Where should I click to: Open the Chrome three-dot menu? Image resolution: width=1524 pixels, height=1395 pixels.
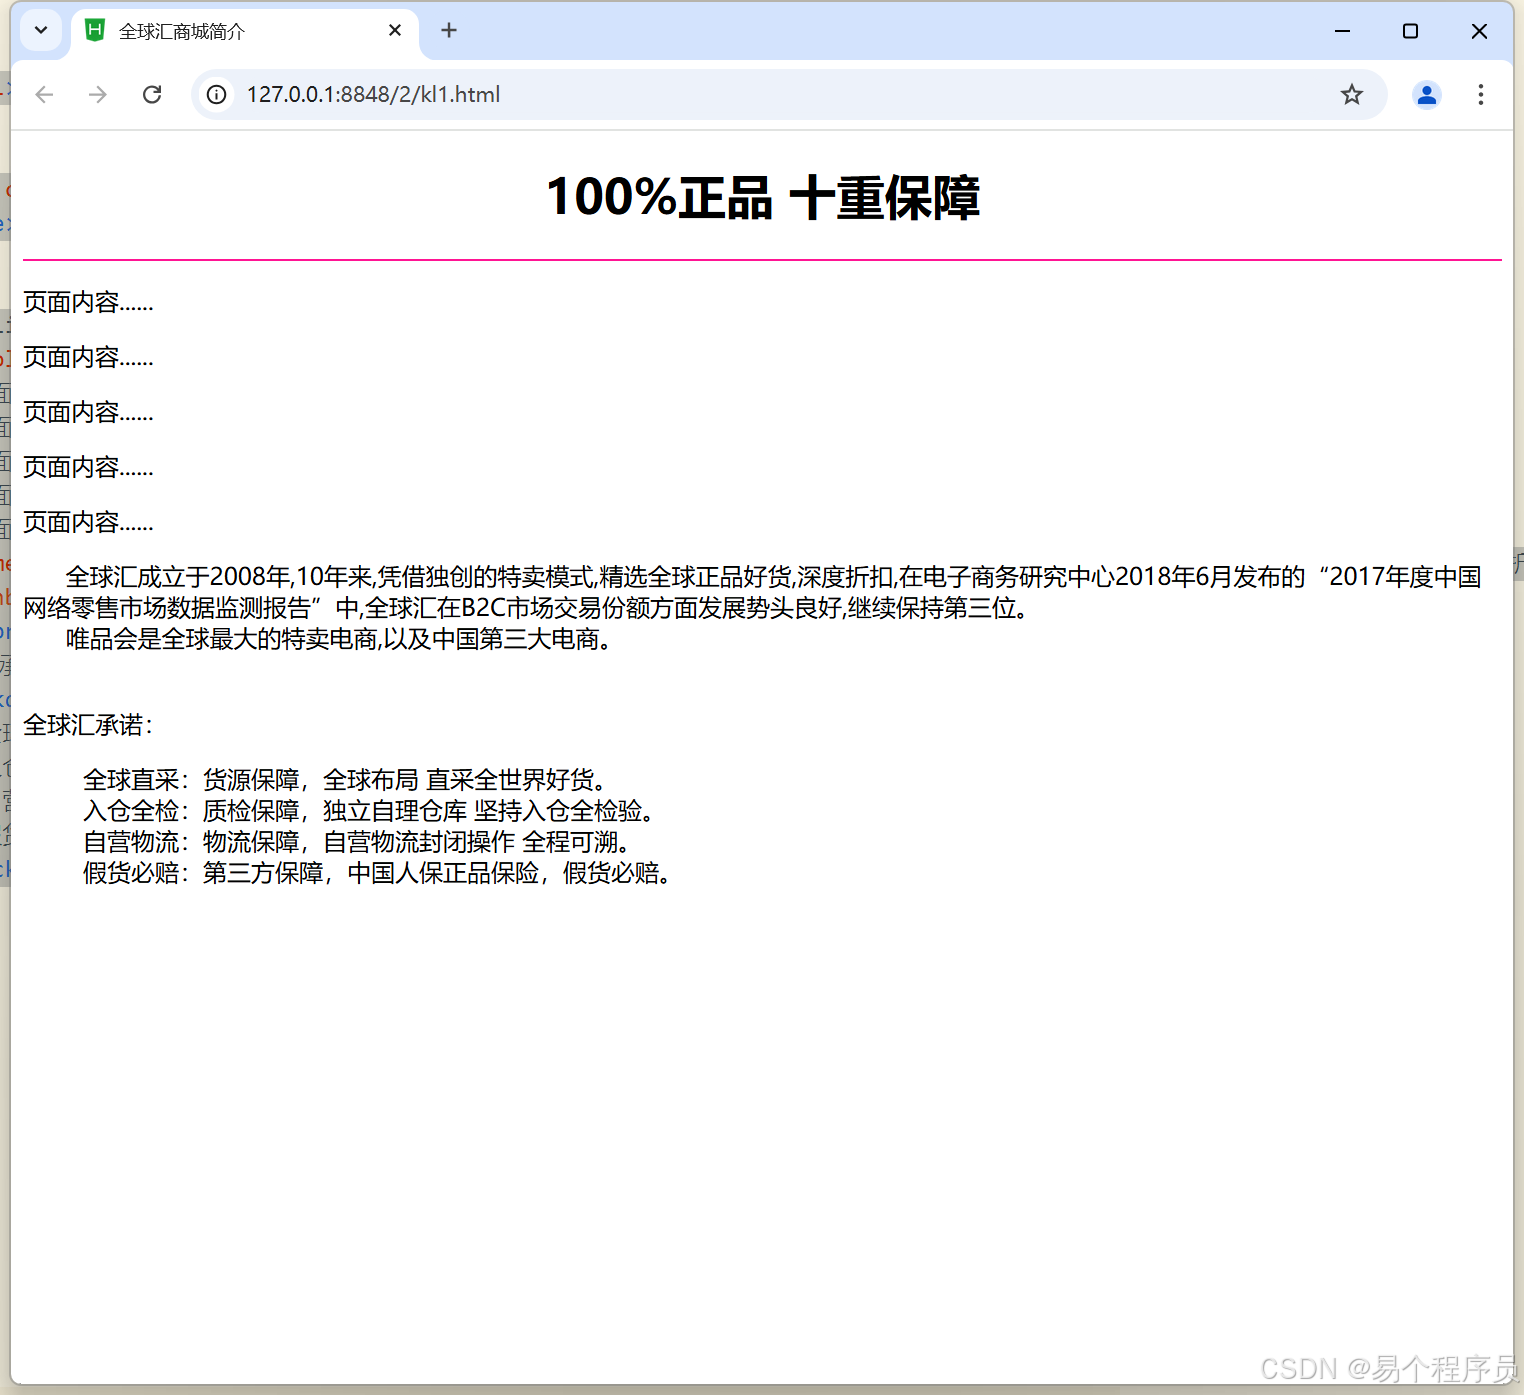(1481, 95)
